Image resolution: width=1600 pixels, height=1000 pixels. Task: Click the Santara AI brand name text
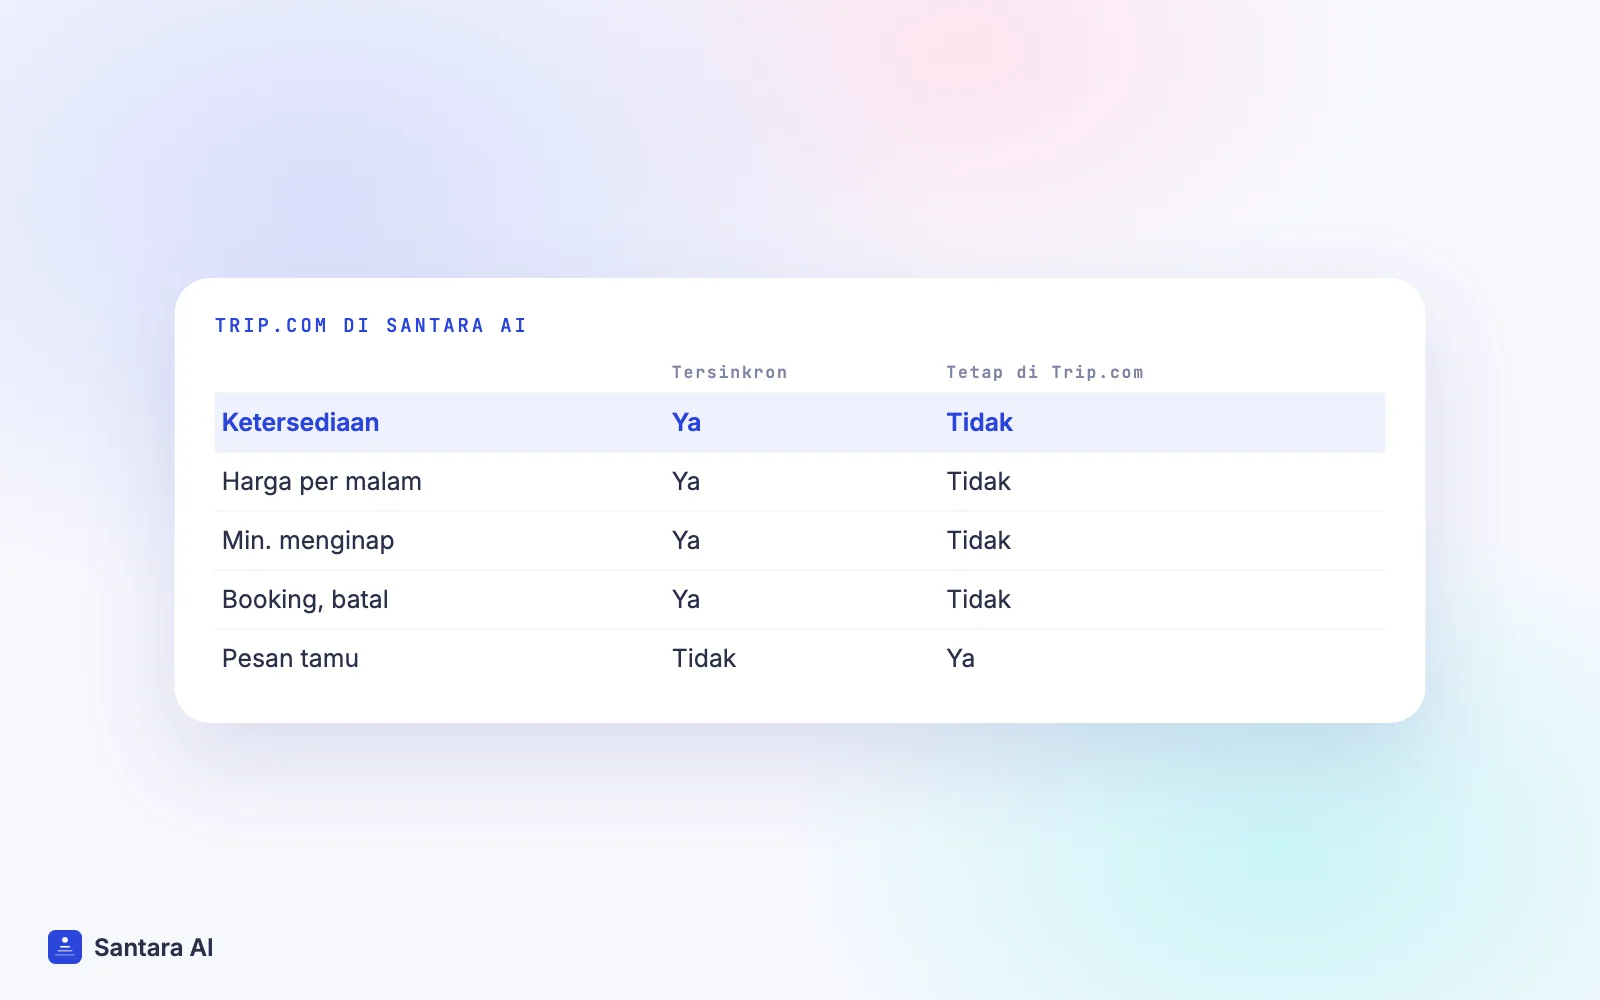154,948
